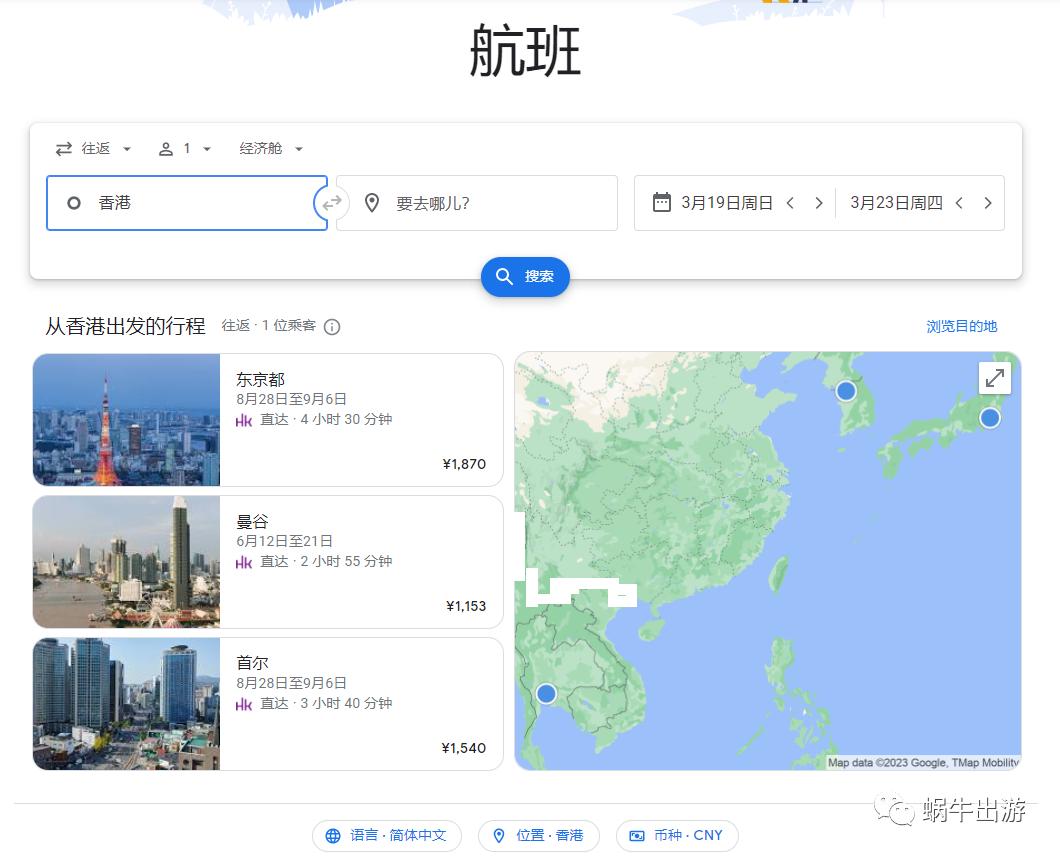Click the 曼谷 city photo thumbnail
Image resolution: width=1060 pixels, height=857 pixels.
click(x=126, y=561)
